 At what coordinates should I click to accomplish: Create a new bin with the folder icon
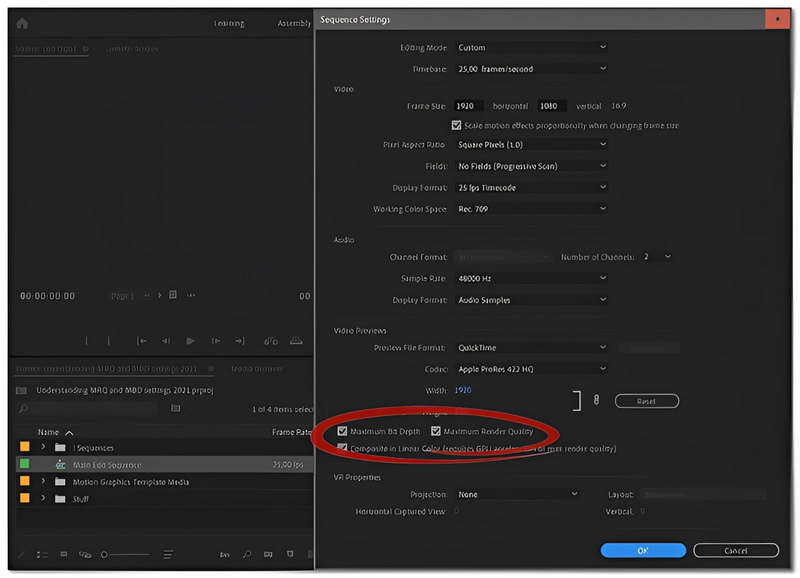coord(268,554)
